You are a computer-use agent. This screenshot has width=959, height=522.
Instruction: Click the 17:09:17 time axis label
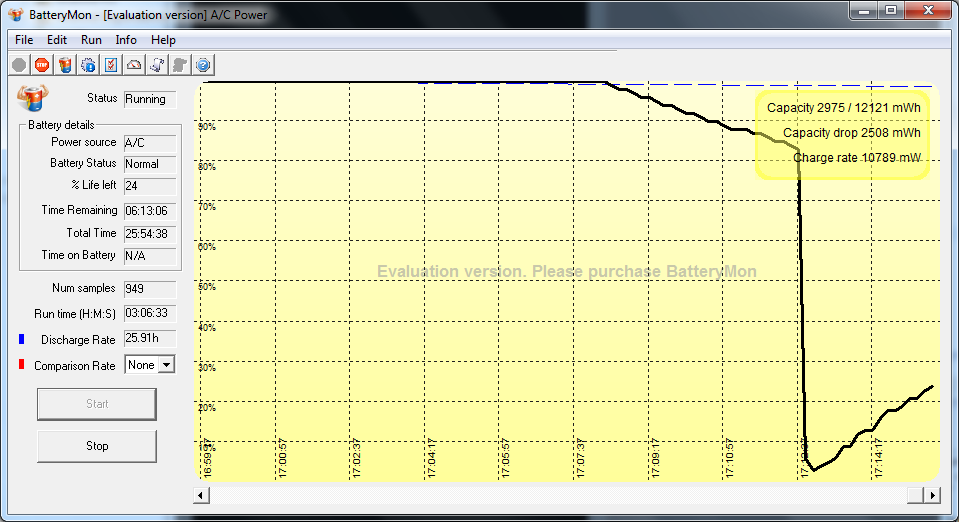pyautogui.click(x=655, y=458)
